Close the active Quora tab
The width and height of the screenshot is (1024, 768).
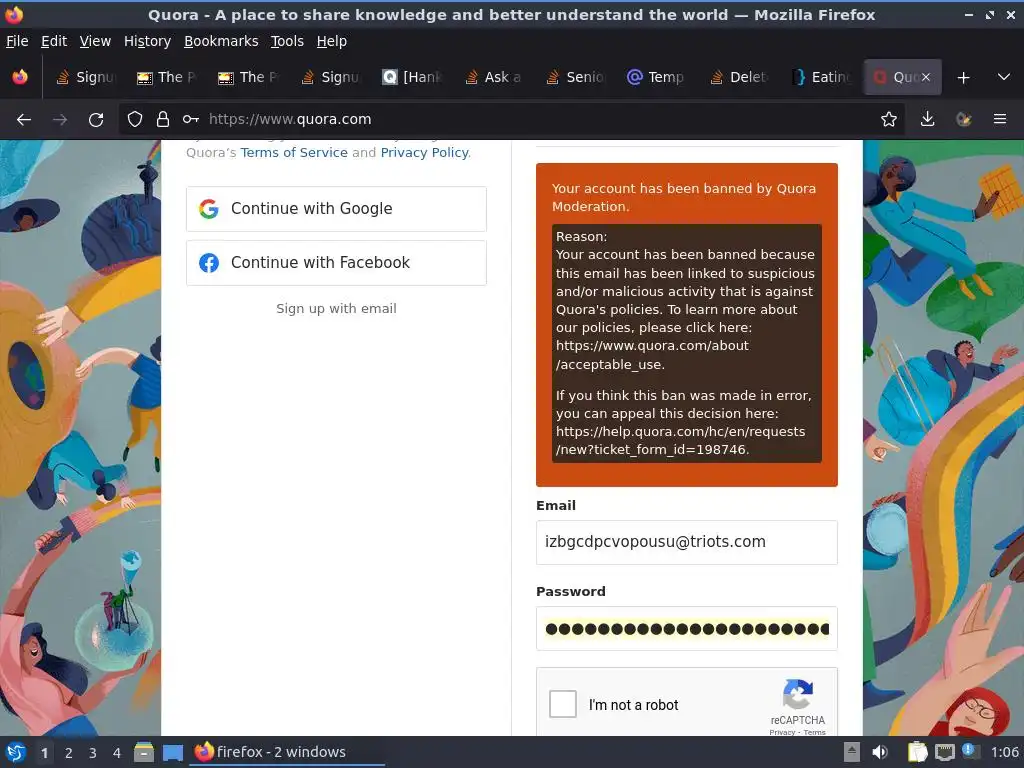(x=925, y=77)
